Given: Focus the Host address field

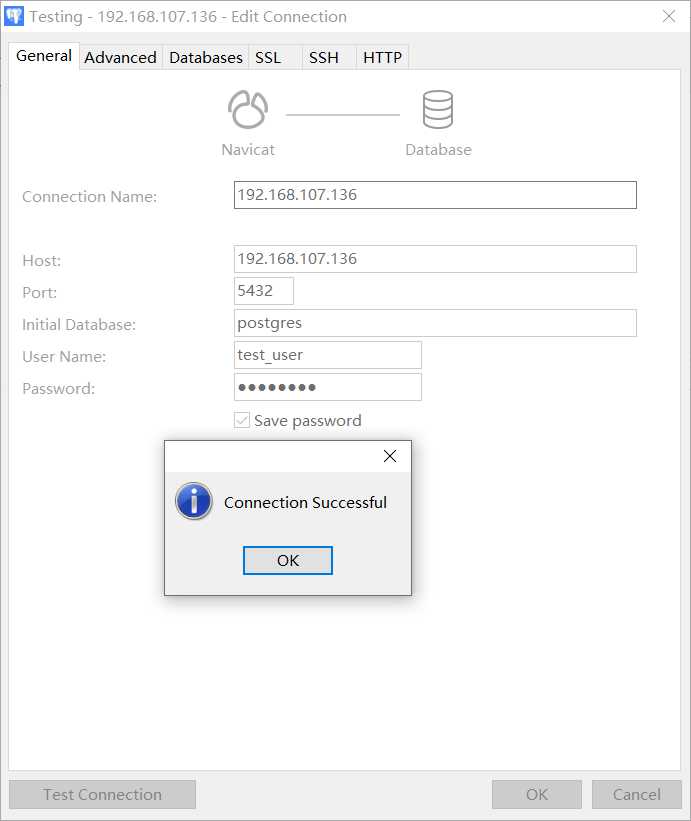Looking at the screenshot, I should tap(435, 259).
